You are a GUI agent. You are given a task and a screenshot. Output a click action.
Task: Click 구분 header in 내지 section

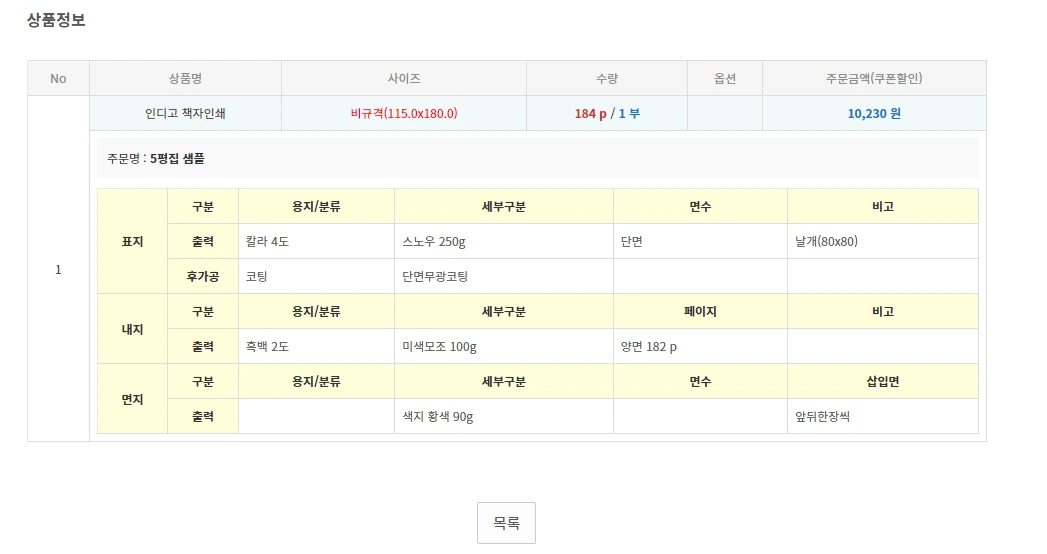tap(203, 312)
